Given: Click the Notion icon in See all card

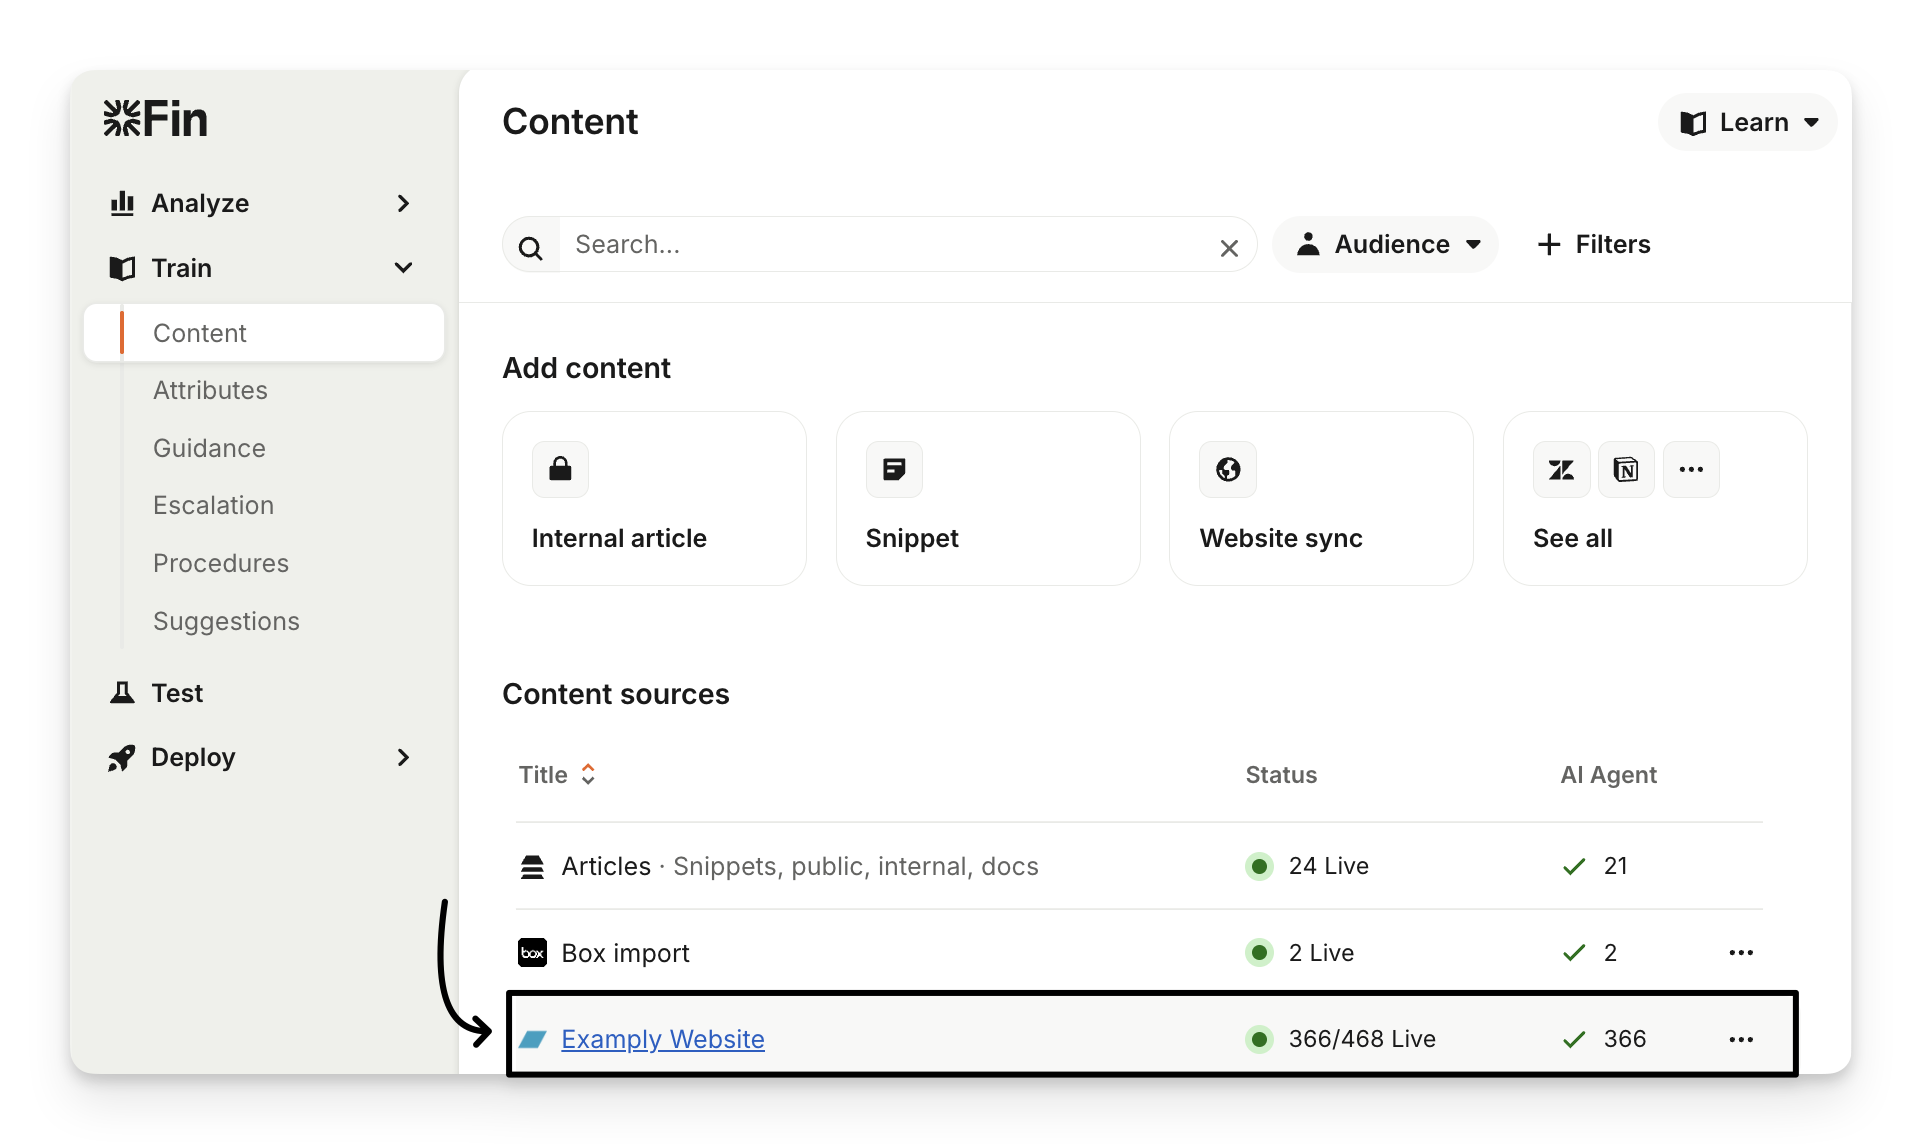Looking at the screenshot, I should (1626, 469).
